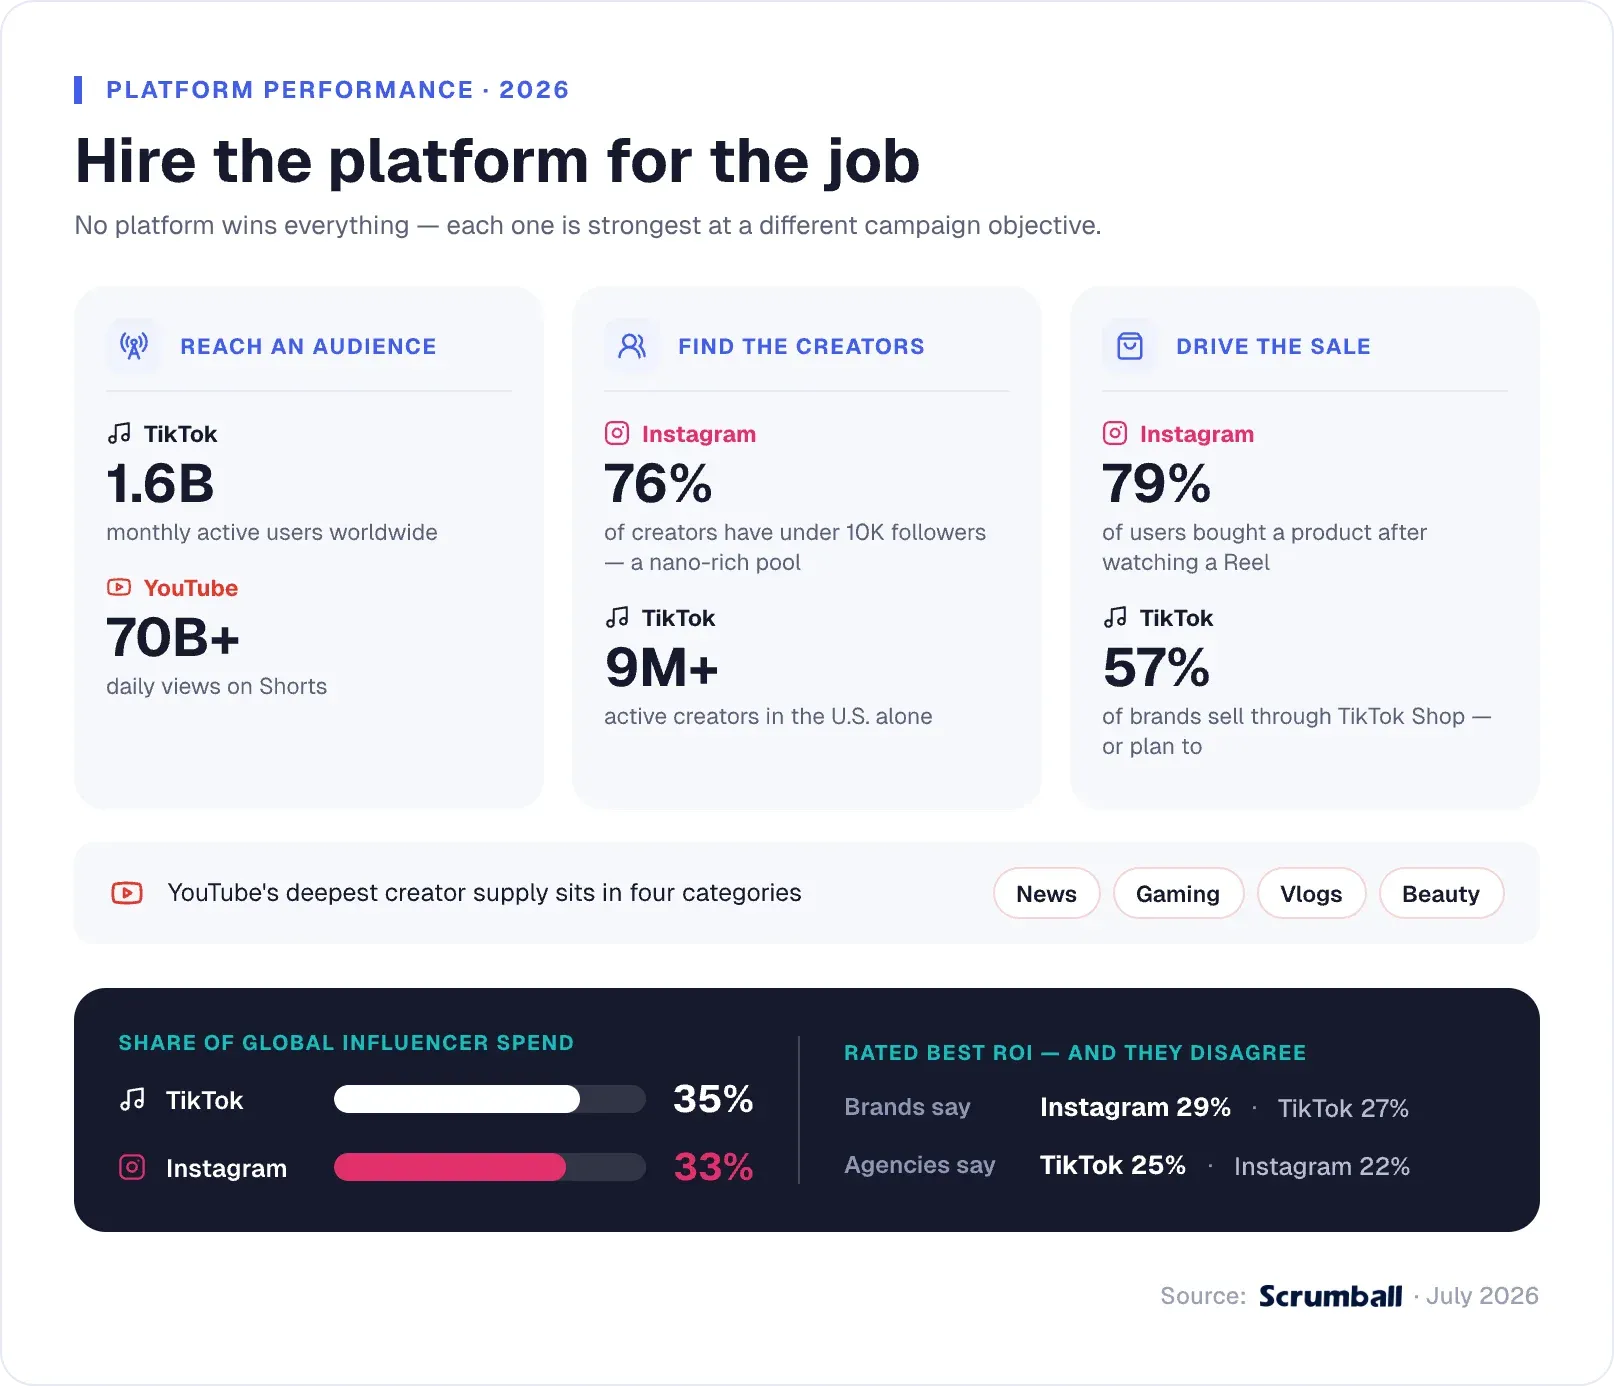The image size is (1614, 1386).
Task: Click the Instagram icon above 76%
Action: [x=617, y=433]
